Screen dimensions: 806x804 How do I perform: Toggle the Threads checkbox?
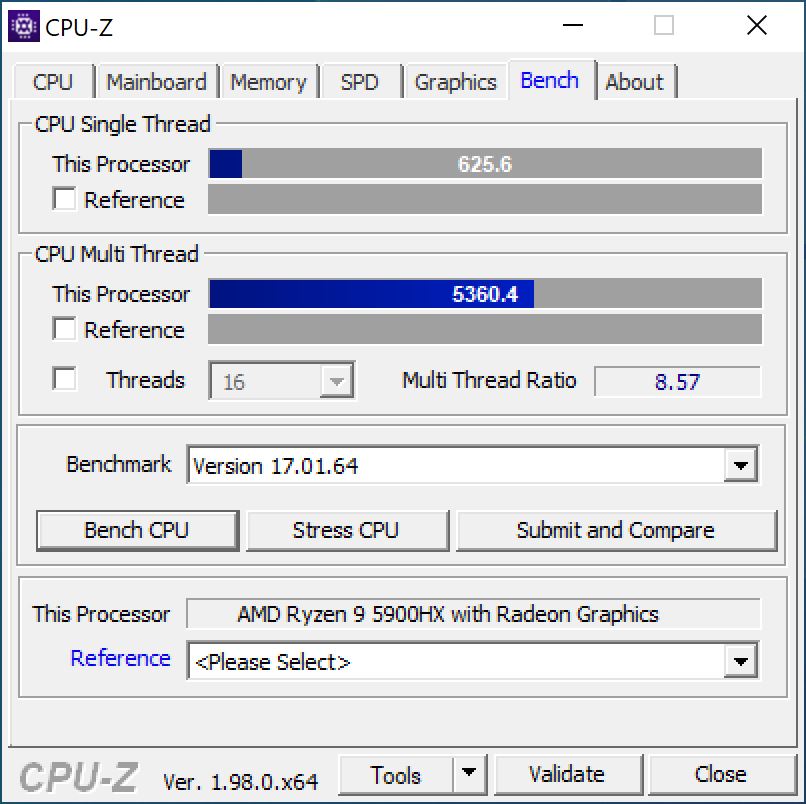[x=64, y=379]
